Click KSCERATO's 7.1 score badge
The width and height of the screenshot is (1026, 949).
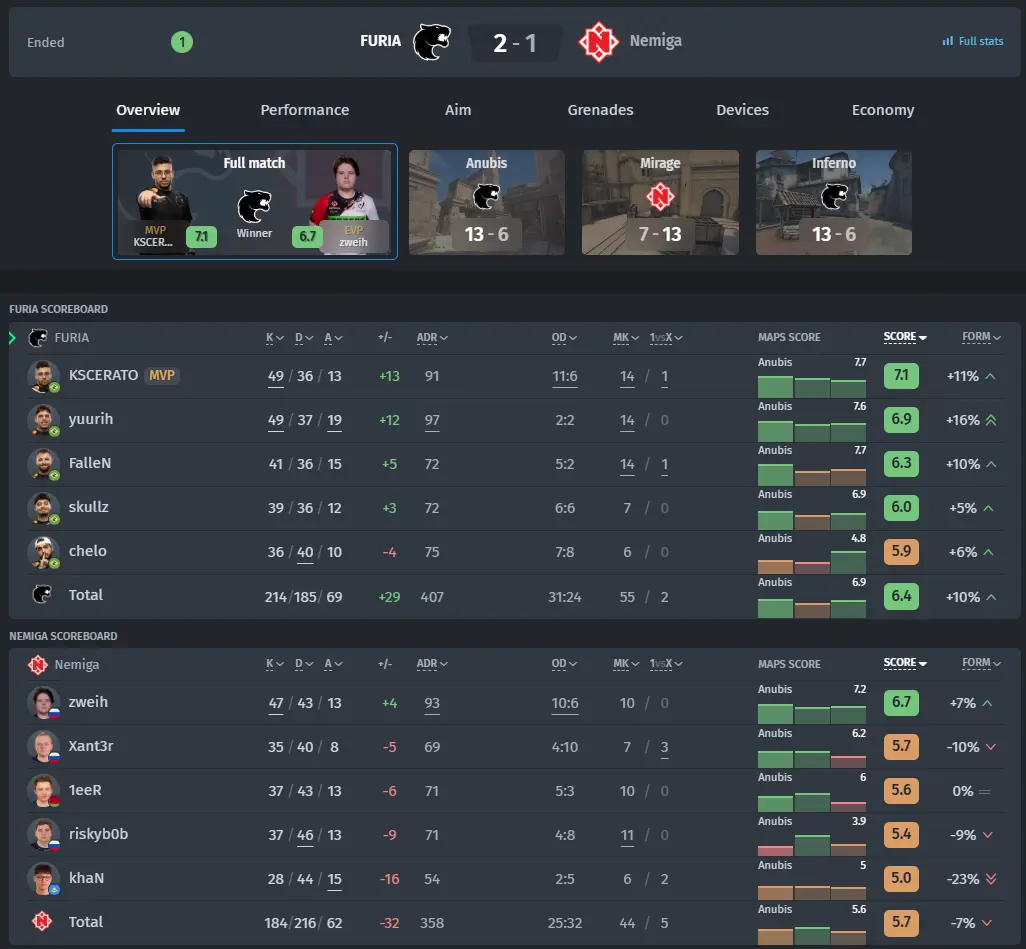(901, 375)
